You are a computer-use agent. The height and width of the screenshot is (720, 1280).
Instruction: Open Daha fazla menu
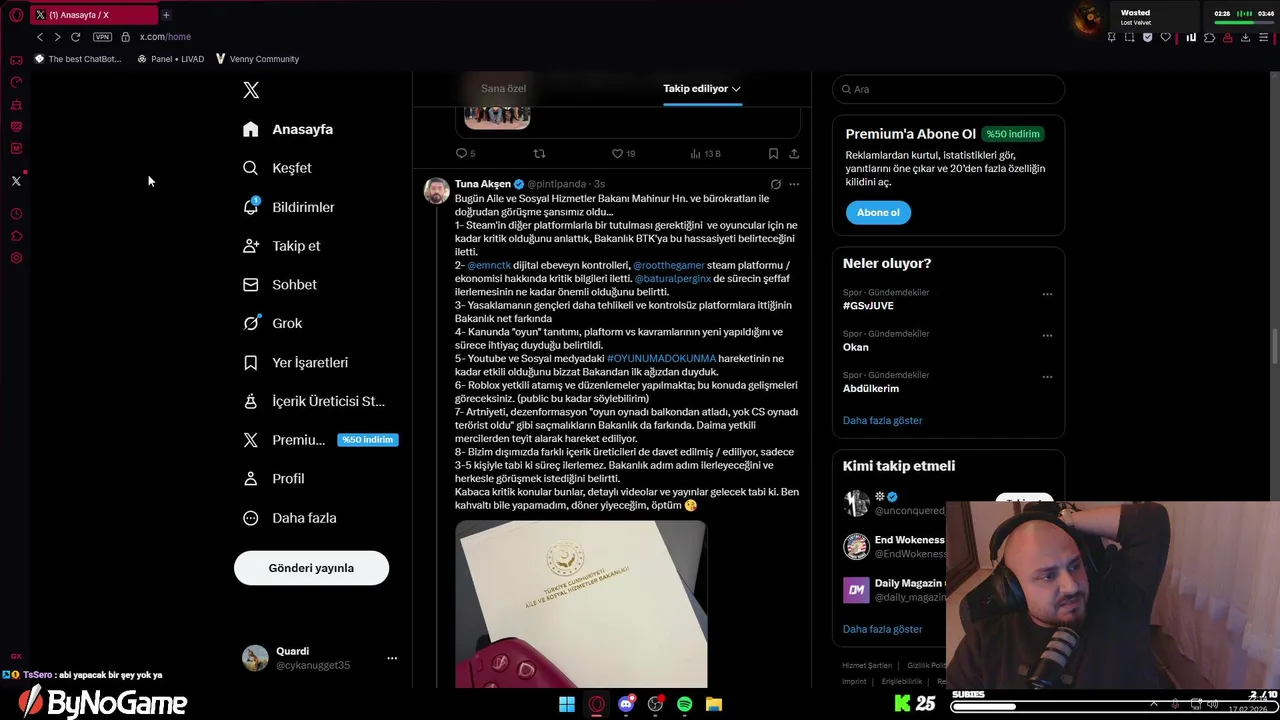[289, 518]
